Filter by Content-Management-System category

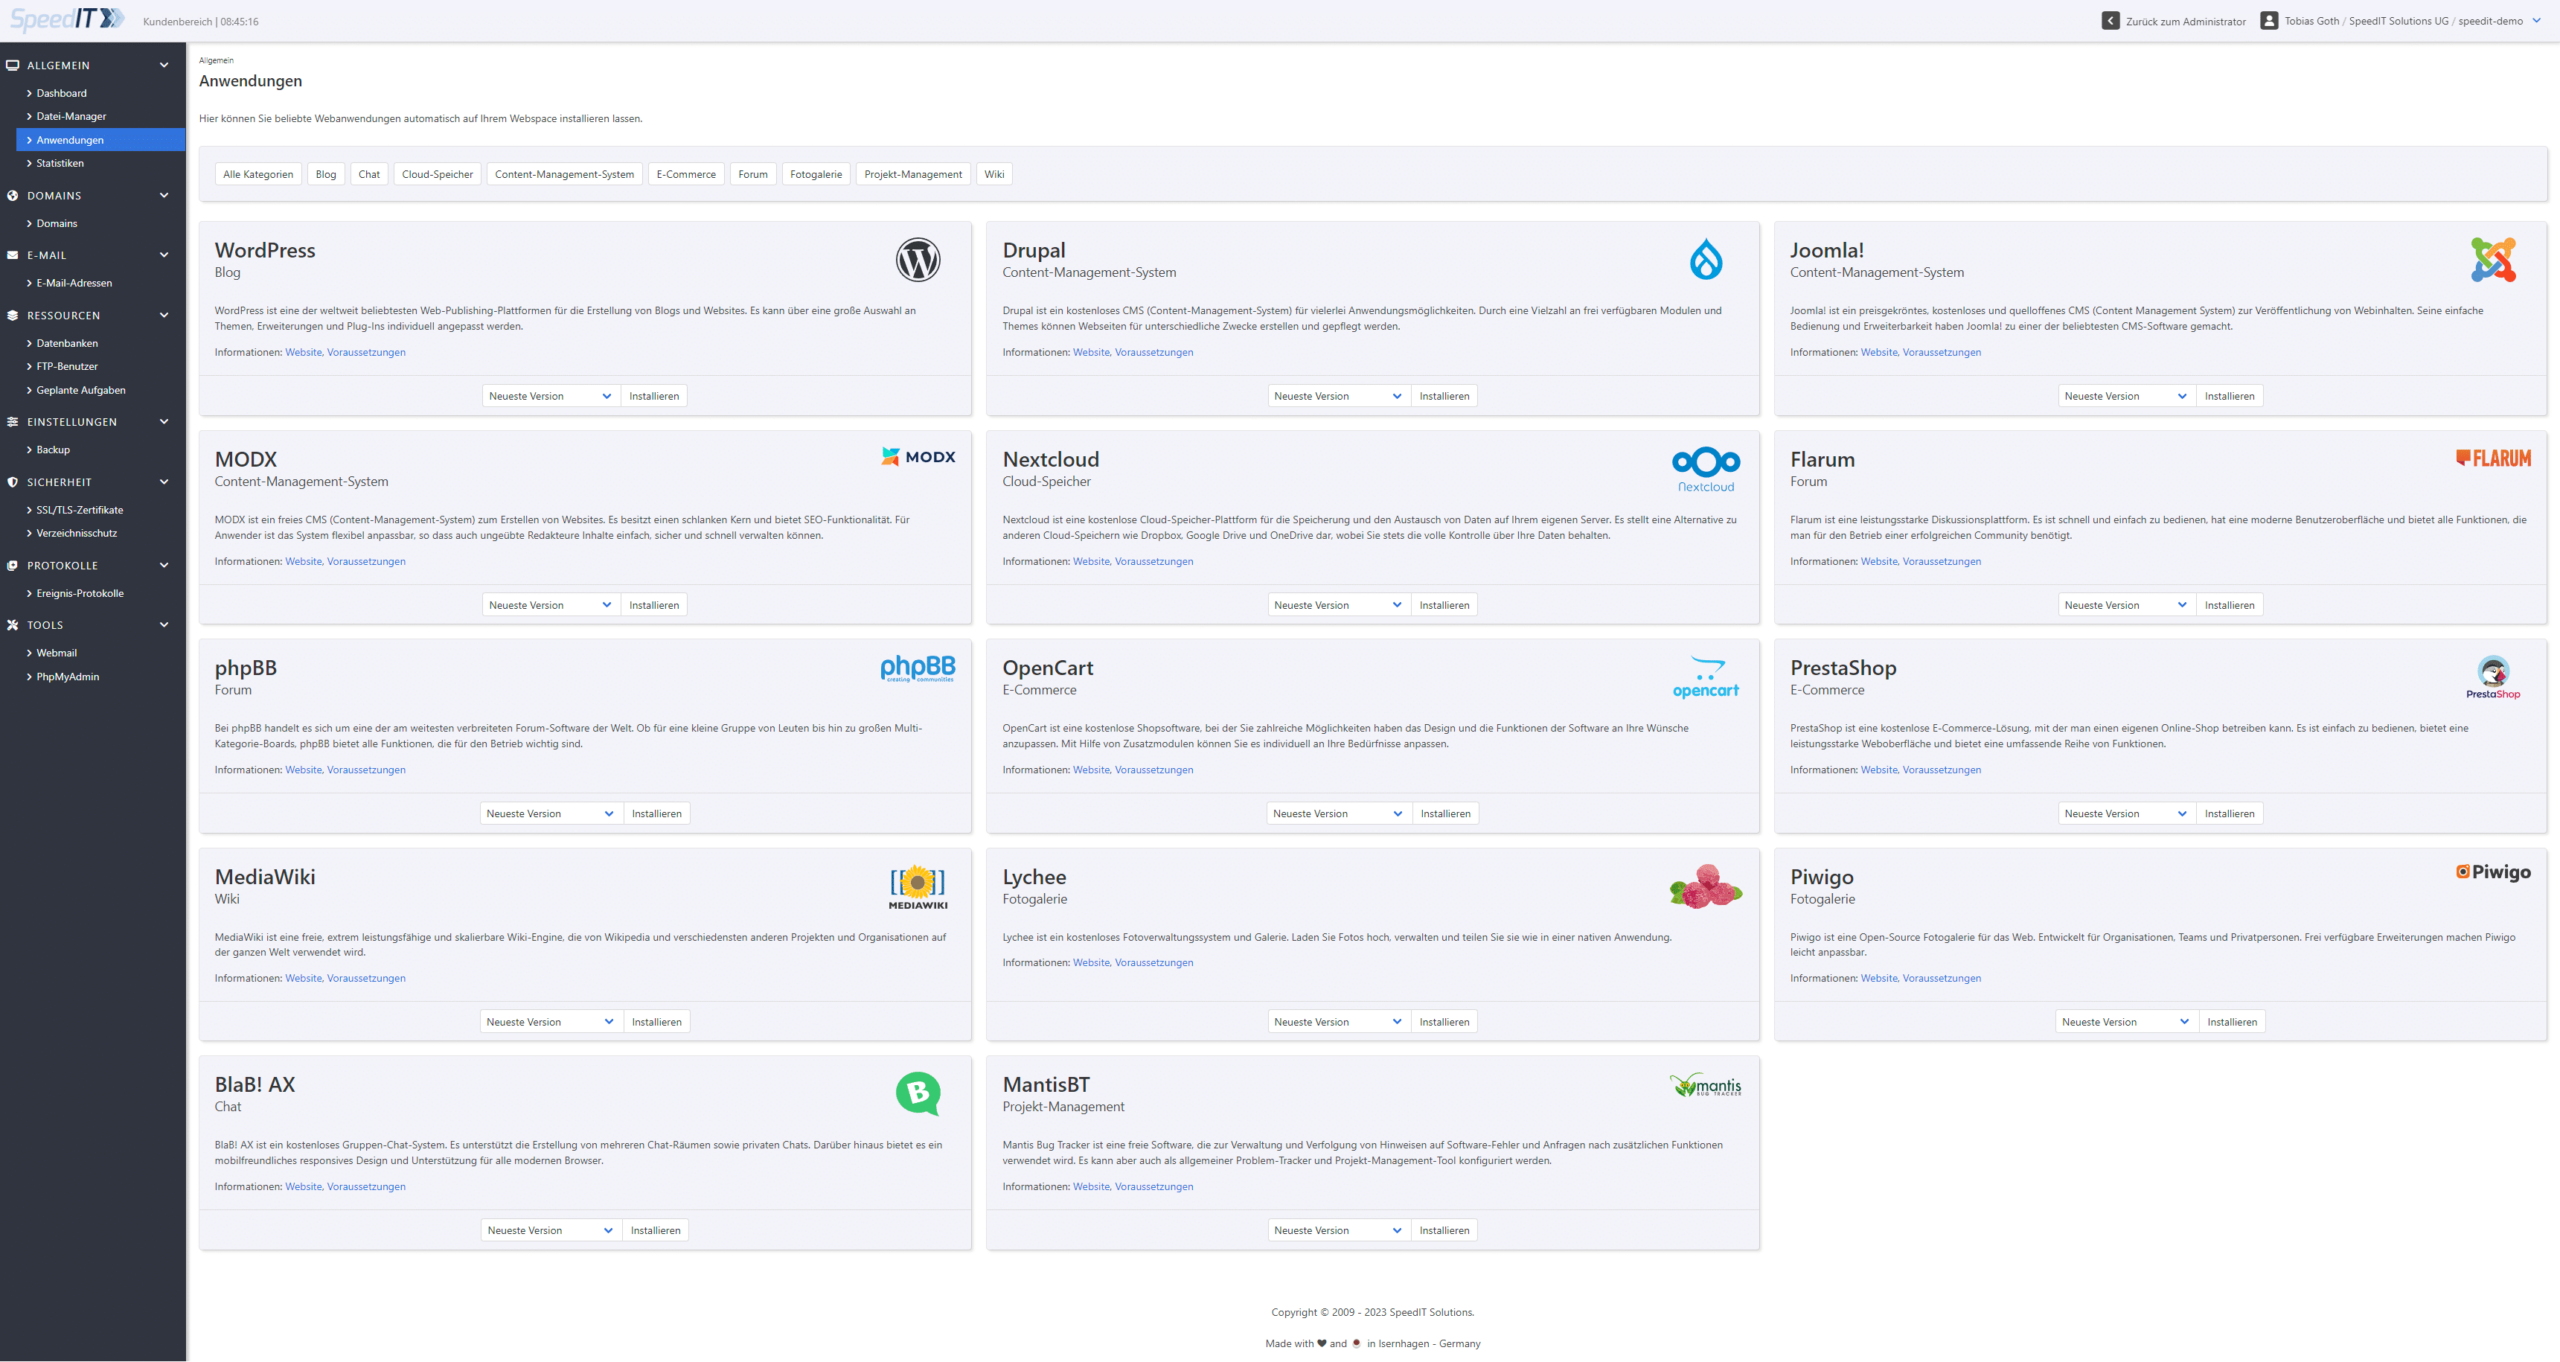point(564,174)
